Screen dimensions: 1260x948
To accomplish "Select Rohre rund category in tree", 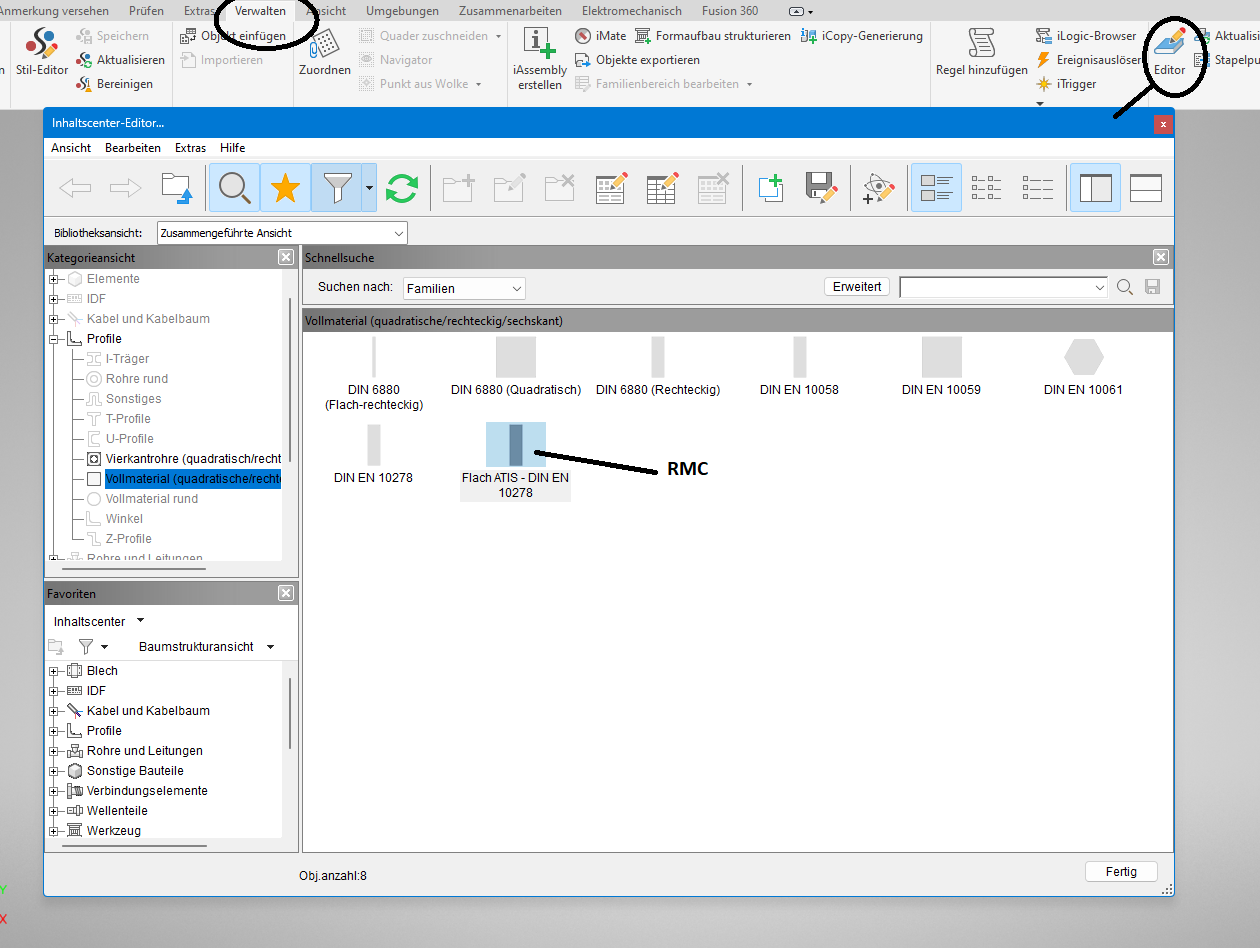I will coord(137,379).
